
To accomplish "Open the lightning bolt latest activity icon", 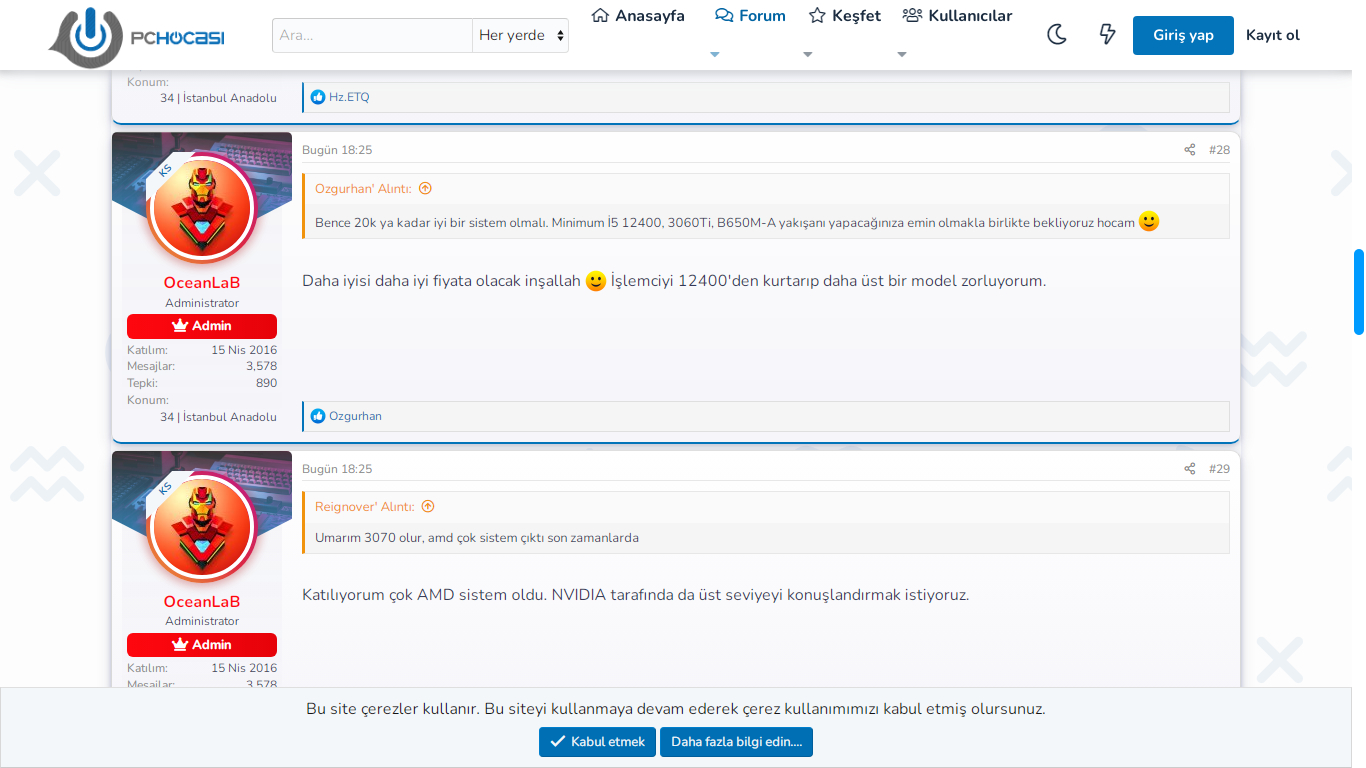I will [1107, 35].
